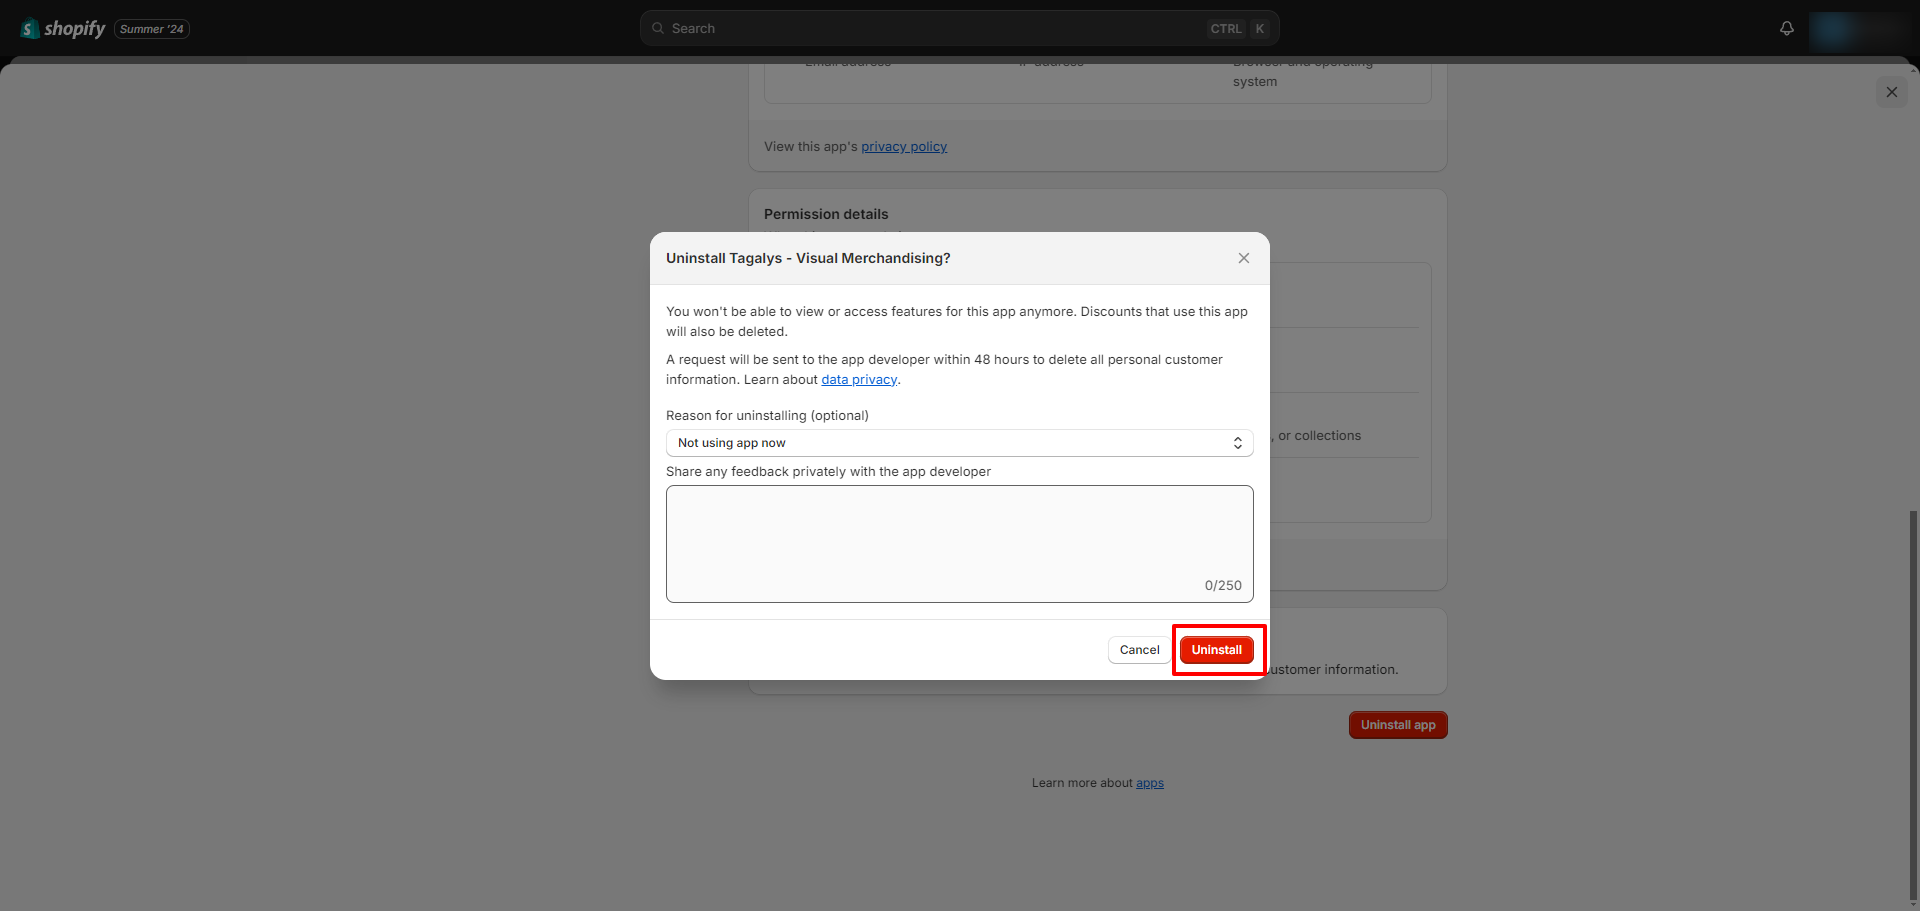Screen dimensions: 1920x911
Task: Open the app's privacy policy link
Action: 904,147
